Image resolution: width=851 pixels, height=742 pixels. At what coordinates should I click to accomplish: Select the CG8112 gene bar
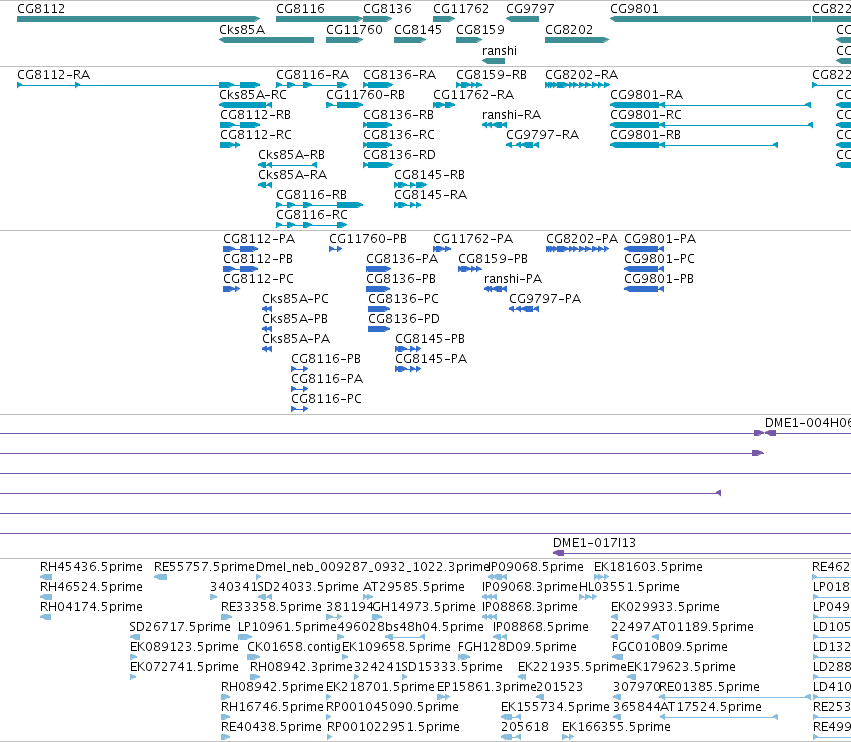138,19
